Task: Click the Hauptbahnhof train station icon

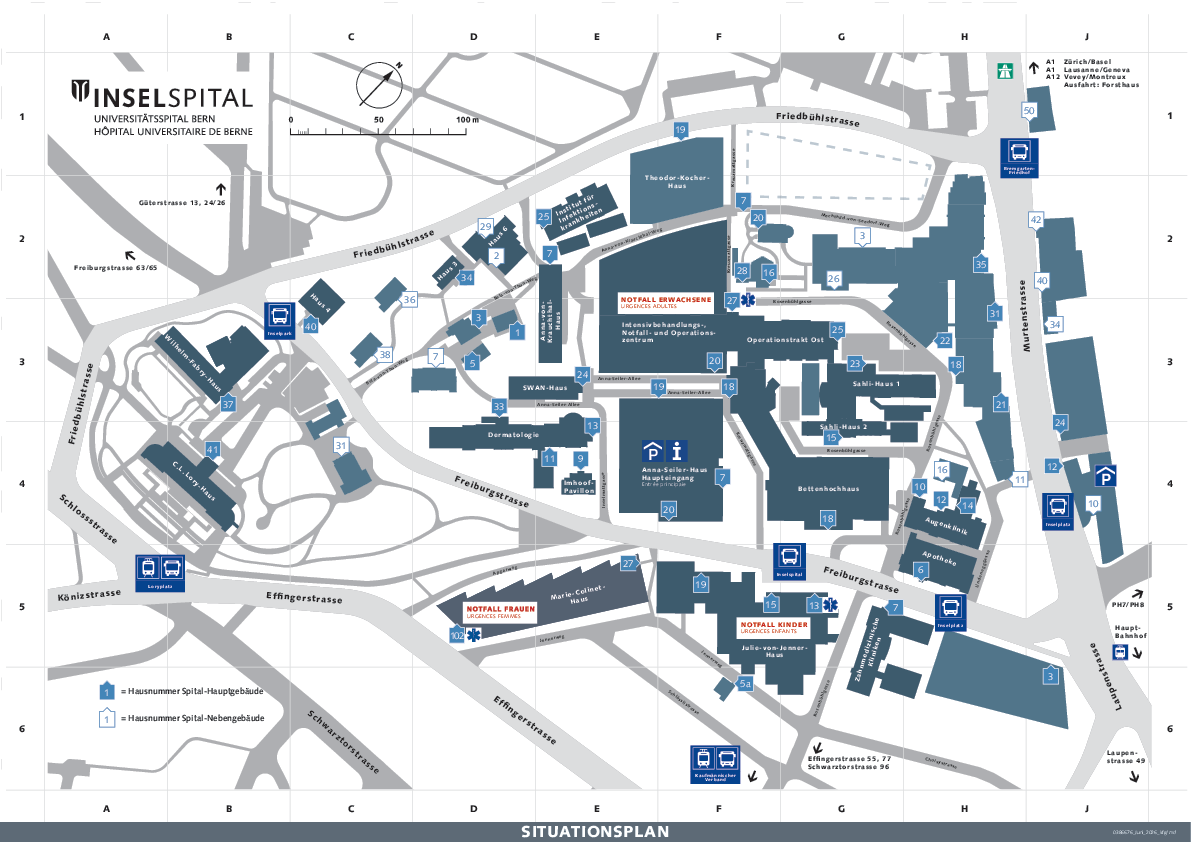Action: [x=1120, y=652]
